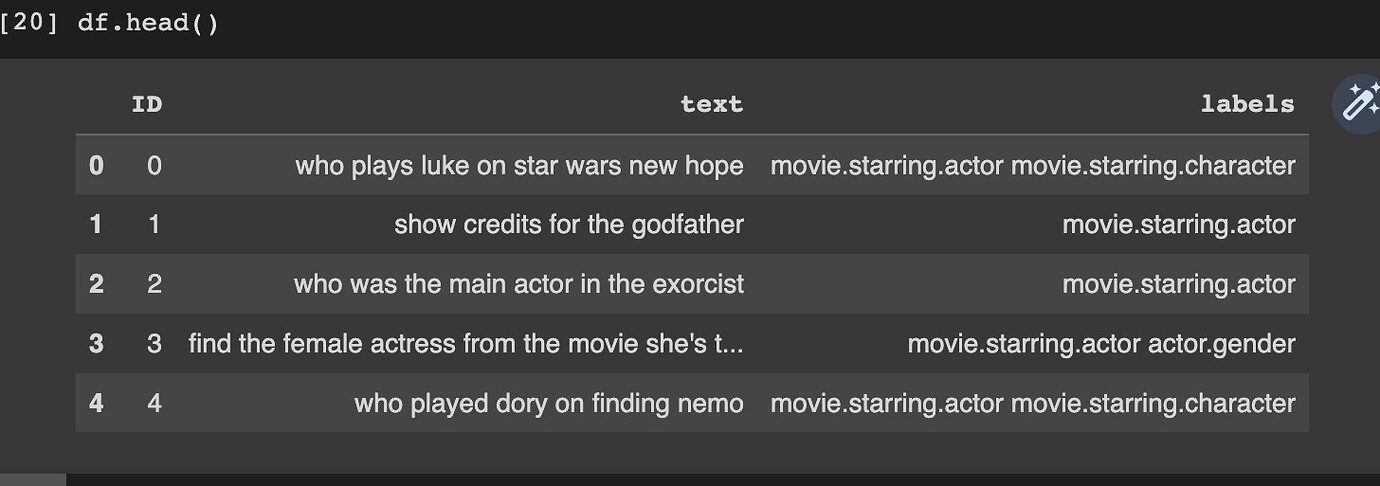Click the labels cell for the dory row
Screen dimensions: 1380x486
(1032, 403)
